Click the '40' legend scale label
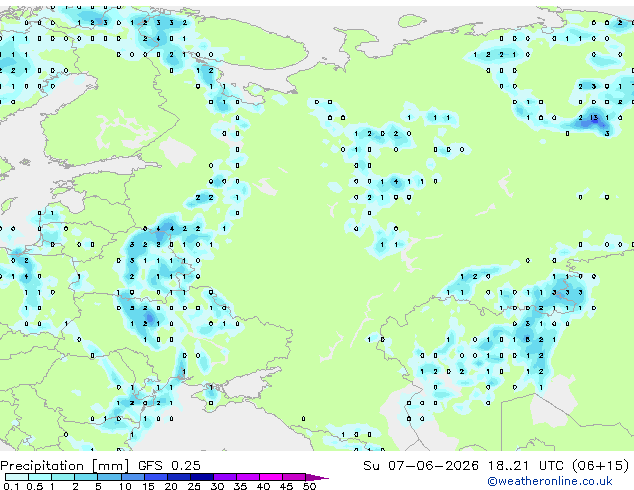Screen dimensions: 634x490 coord(263,486)
